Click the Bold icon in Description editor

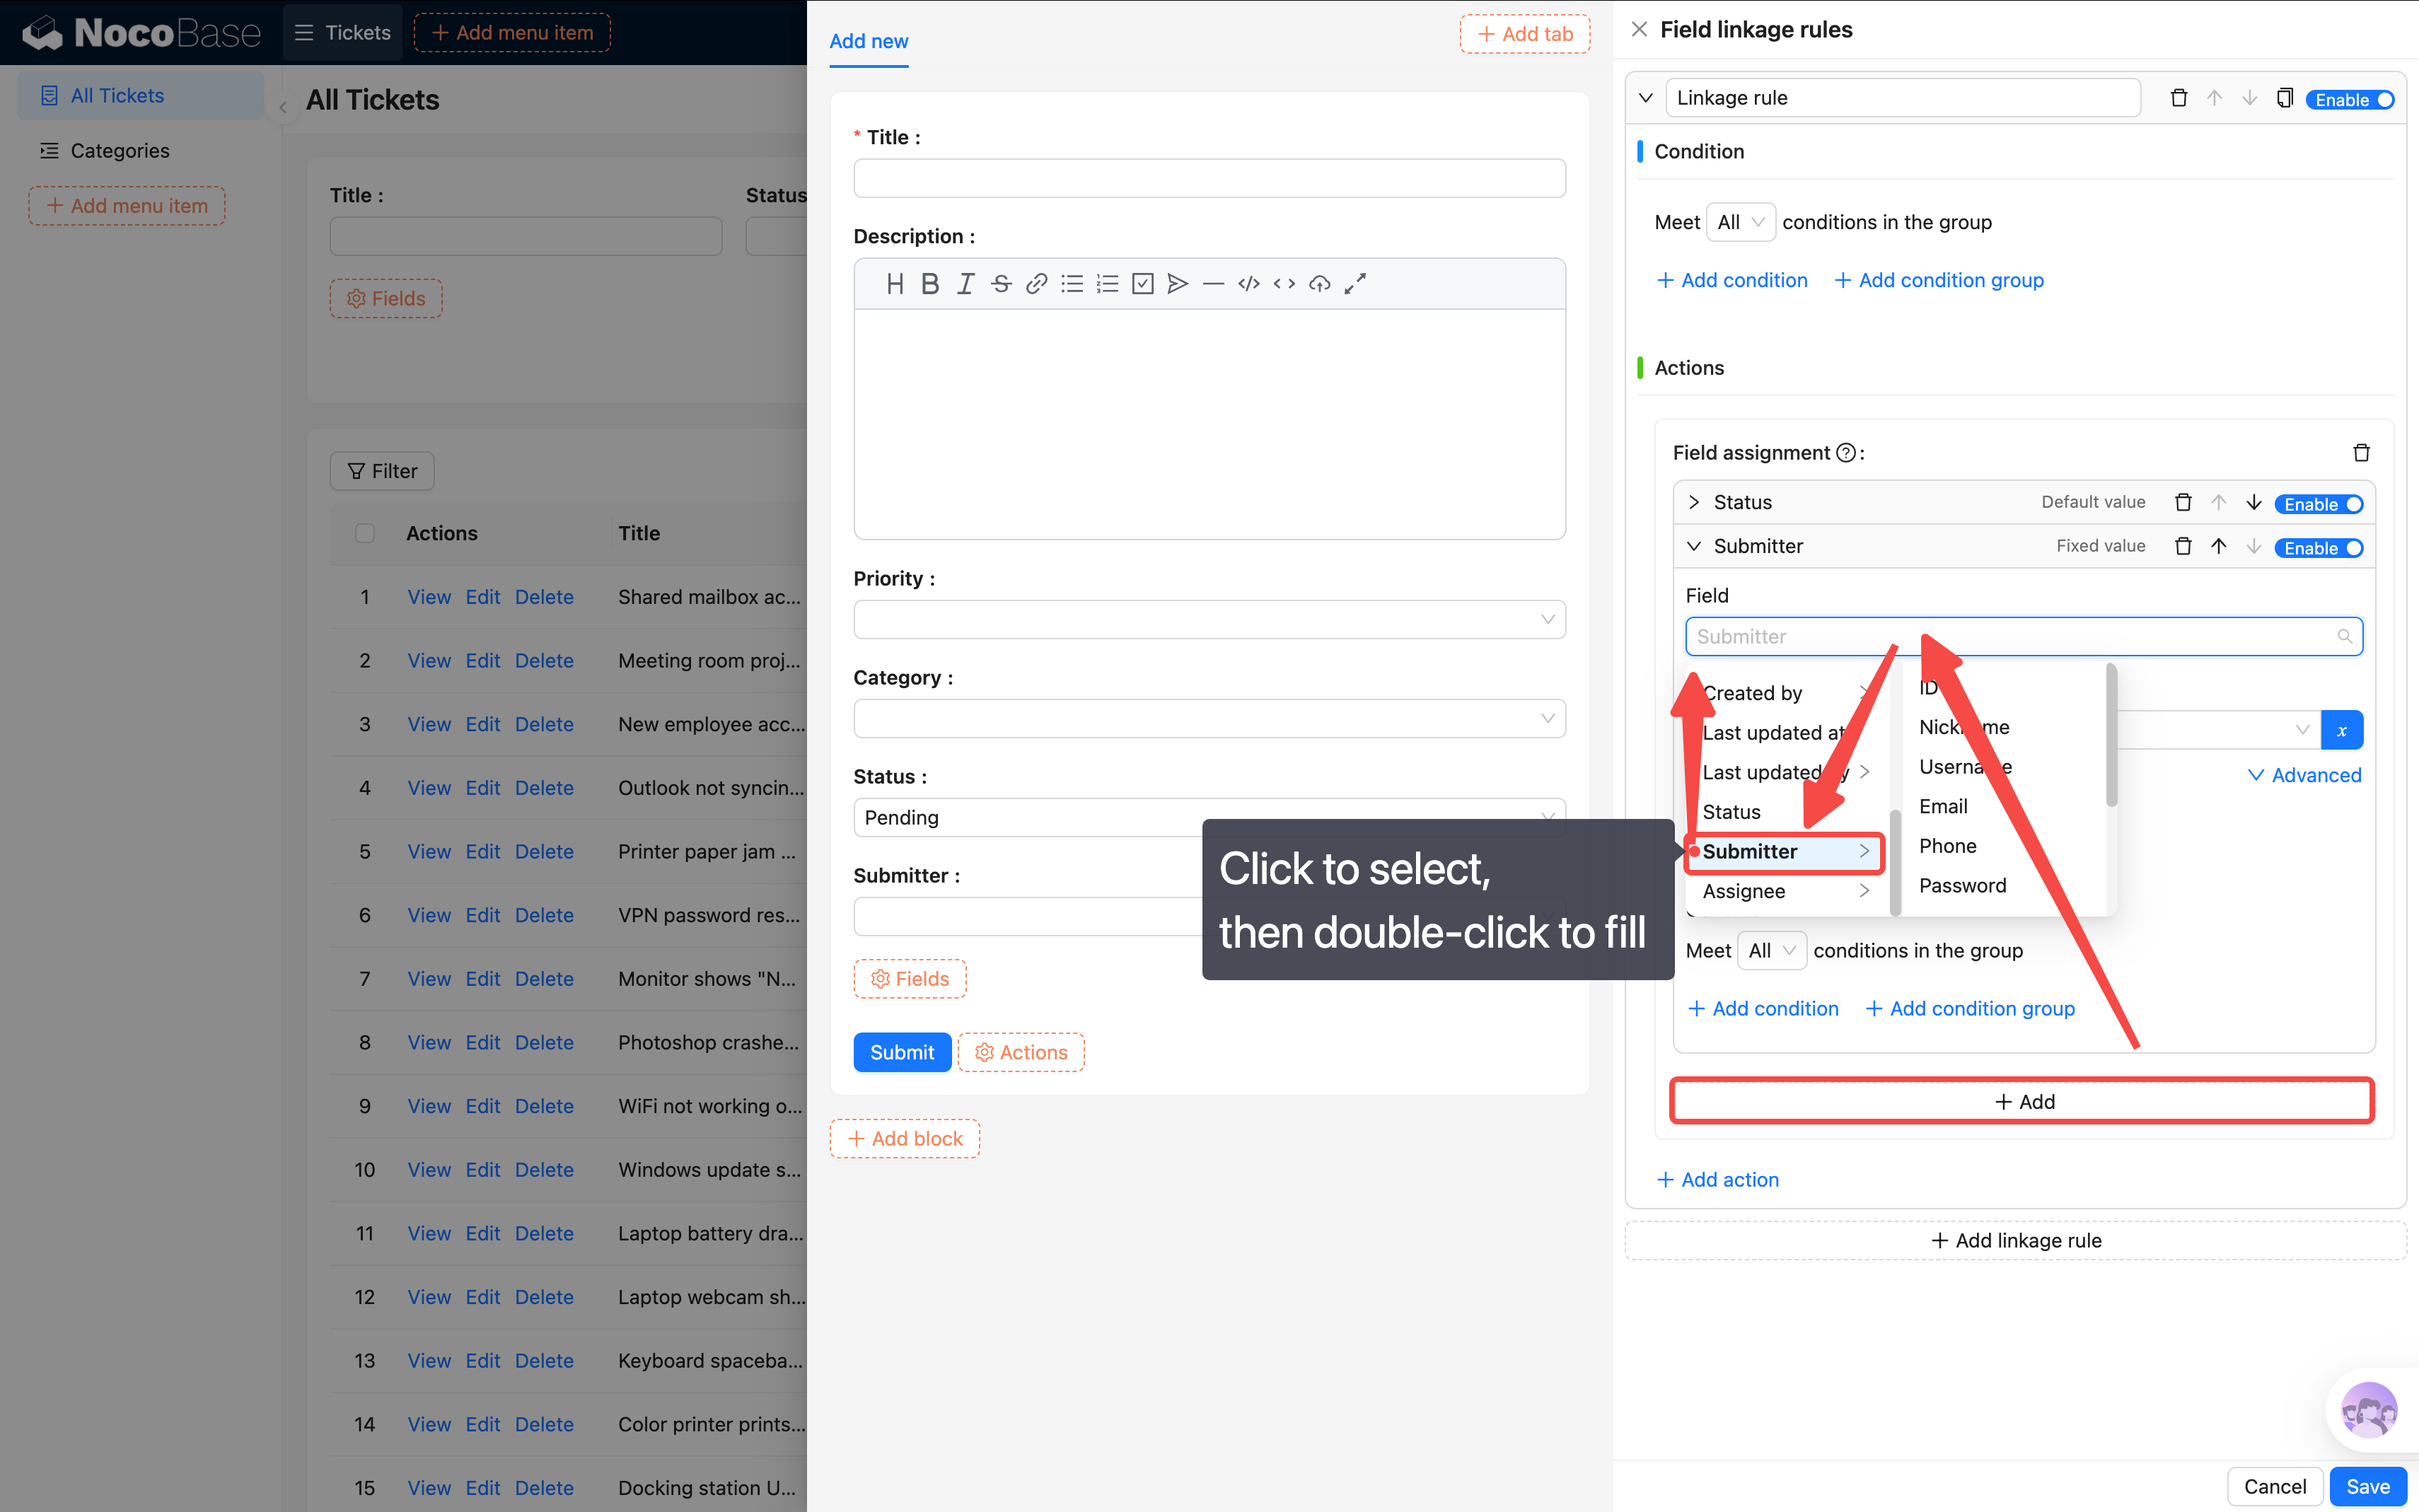(930, 284)
